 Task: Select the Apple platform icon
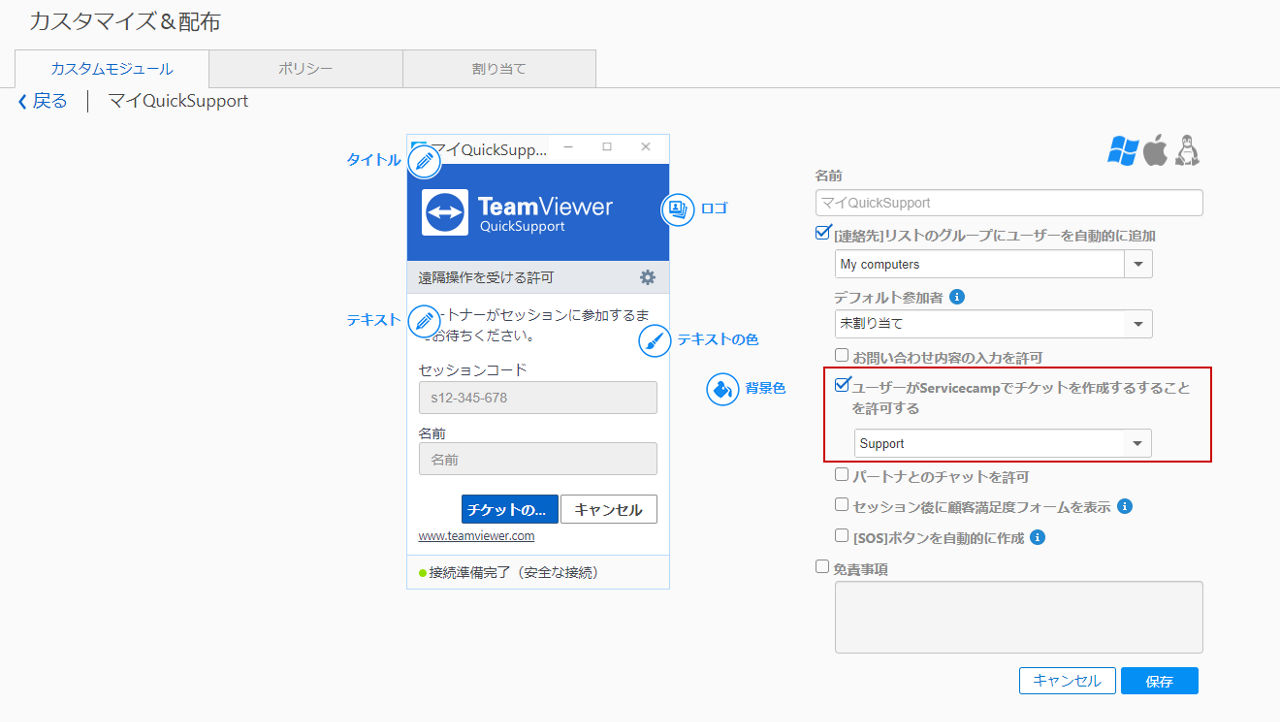(1155, 150)
